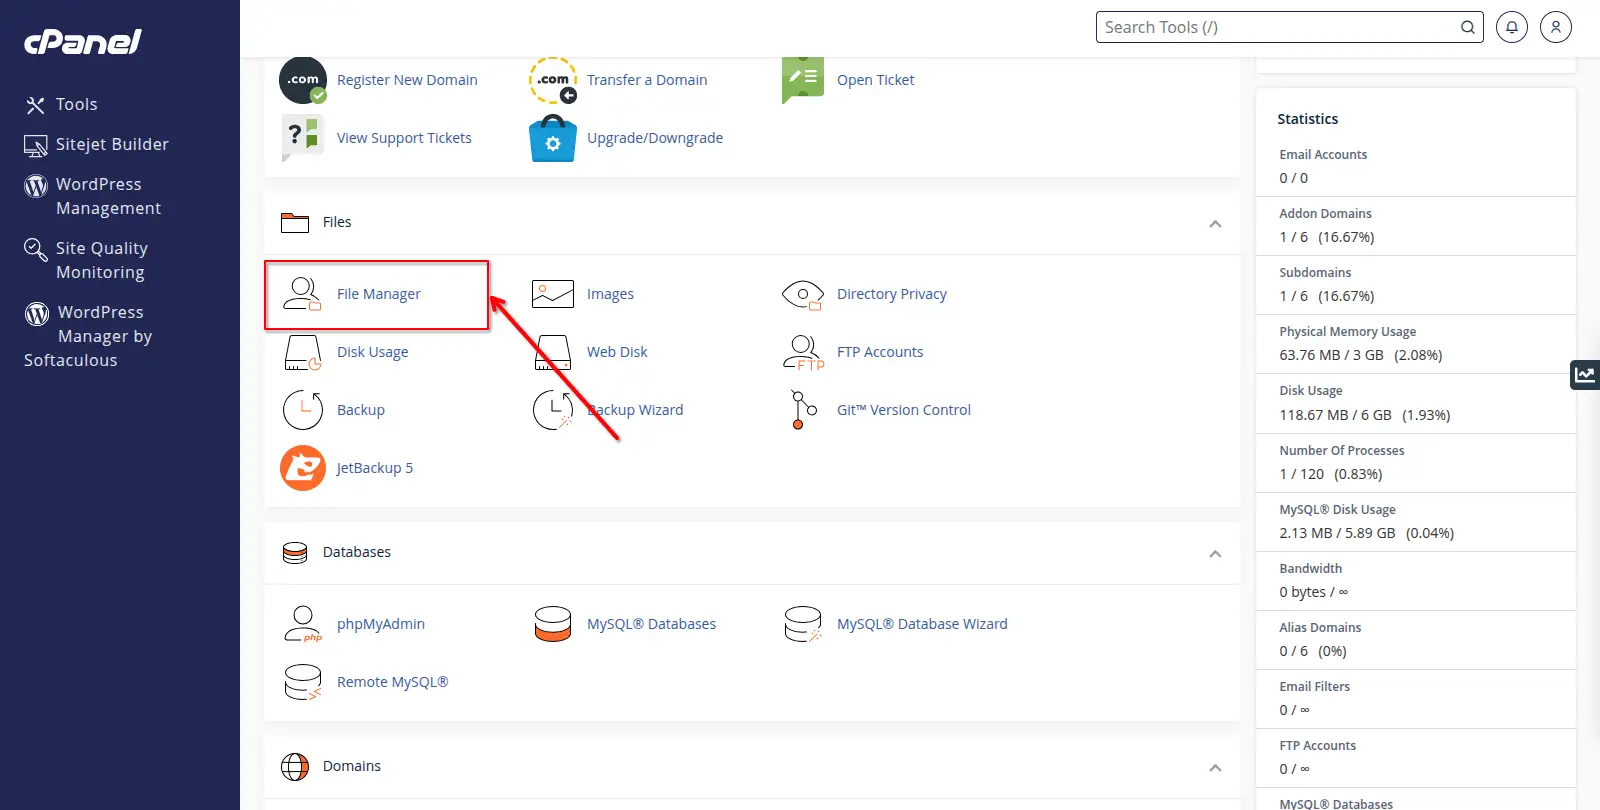1600x810 pixels.
Task: Click the Disk Usage icon
Action: click(x=302, y=352)
